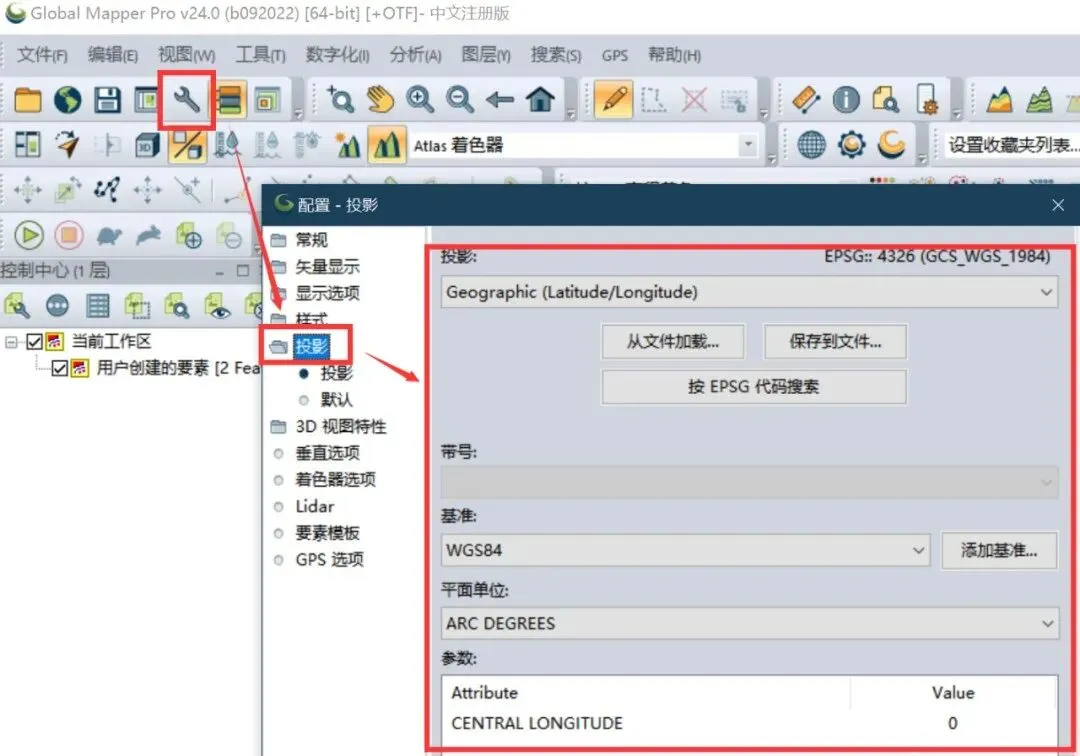Click the 添加基准... button

(x=999, y=550)
